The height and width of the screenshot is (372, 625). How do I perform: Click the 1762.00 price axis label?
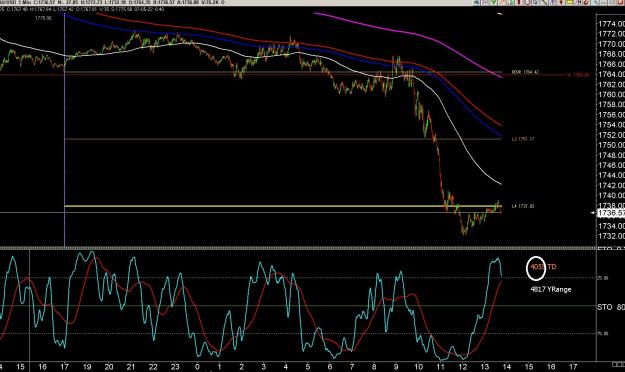click(611, 85)
